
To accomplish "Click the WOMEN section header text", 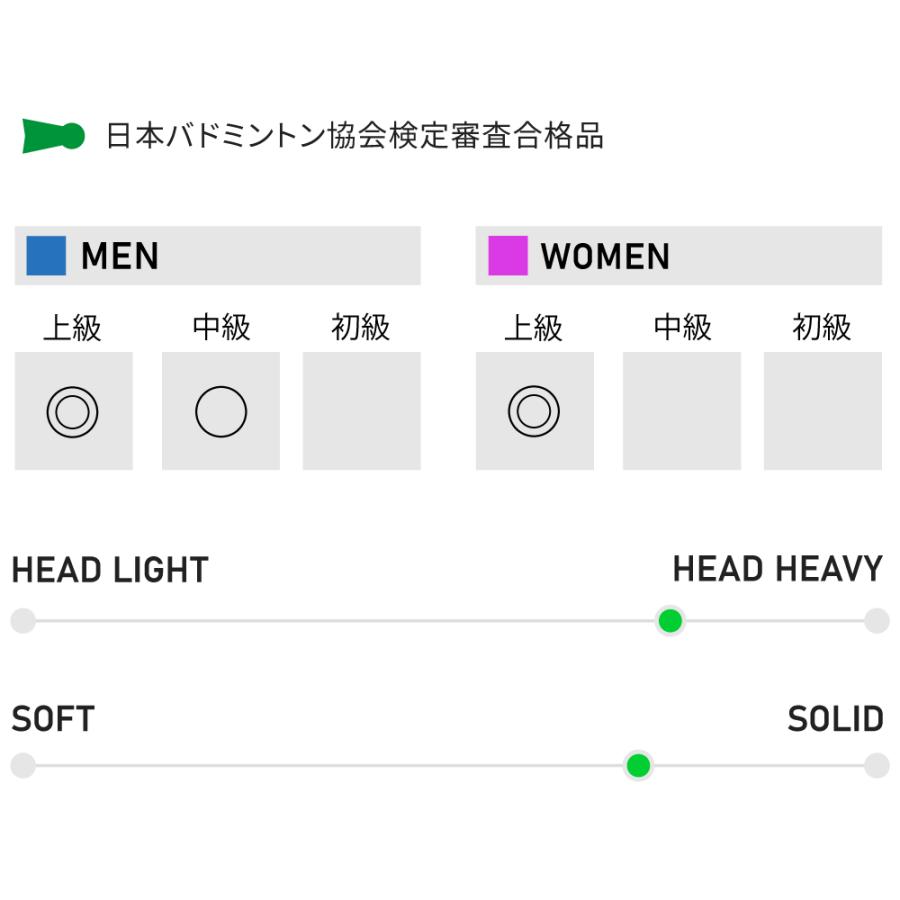I will [605, 257].
